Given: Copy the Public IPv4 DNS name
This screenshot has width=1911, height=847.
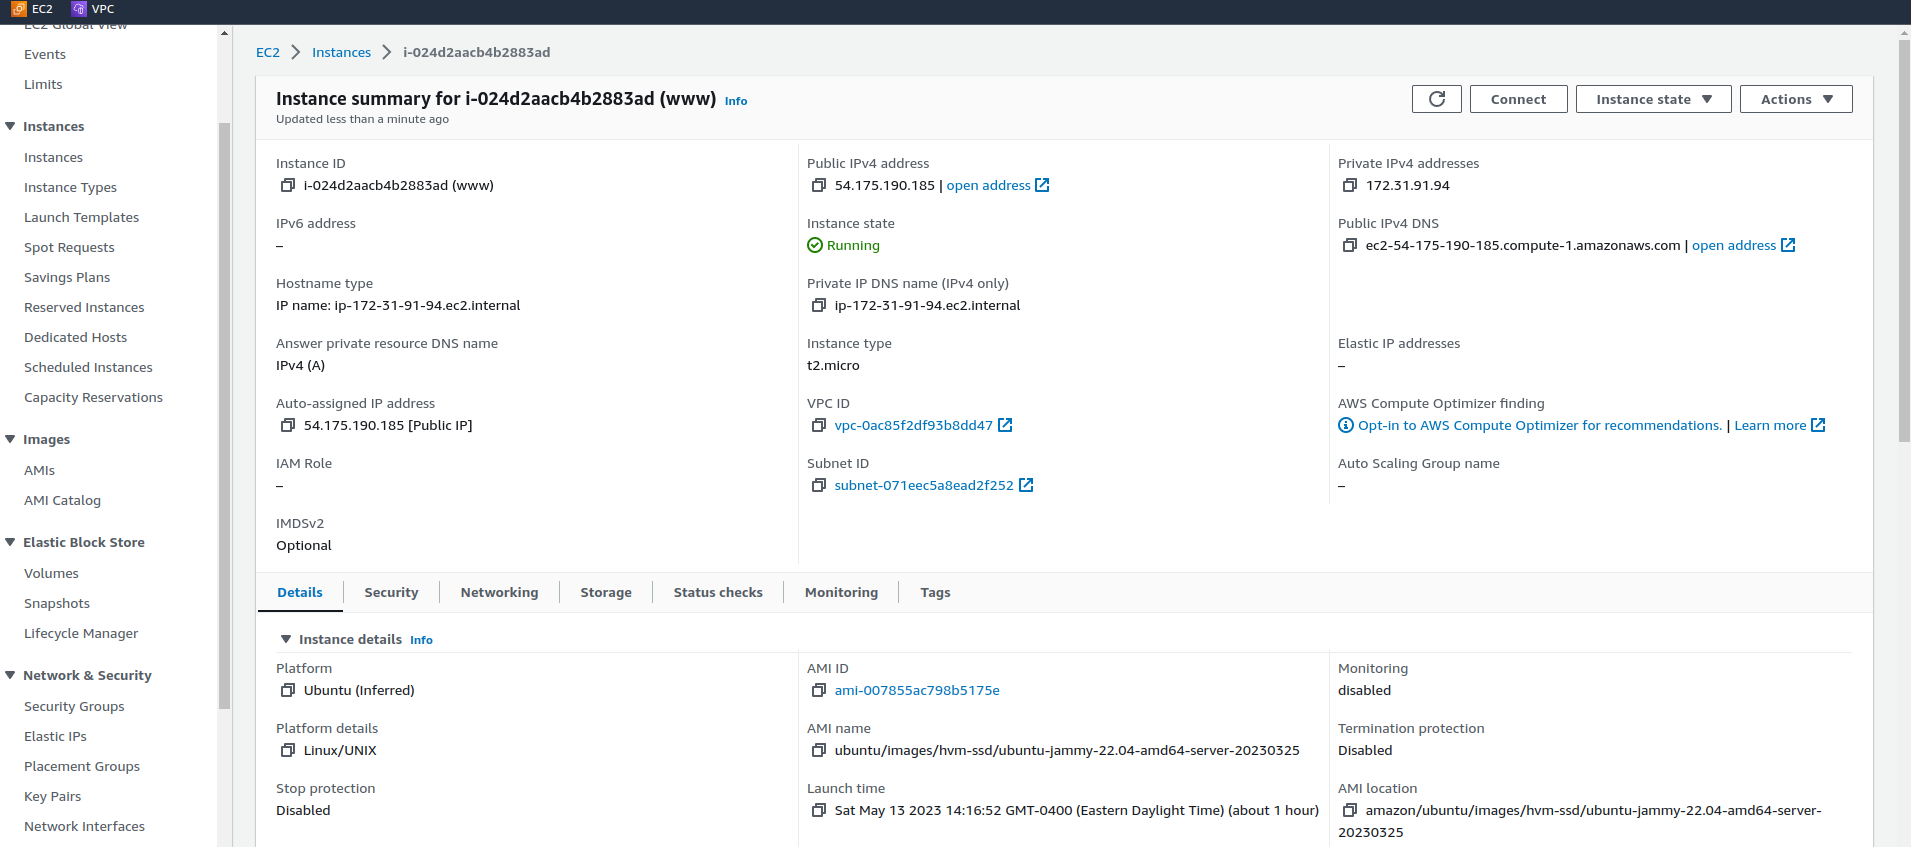Looking at the screenshot, I should click(1350, 245).
